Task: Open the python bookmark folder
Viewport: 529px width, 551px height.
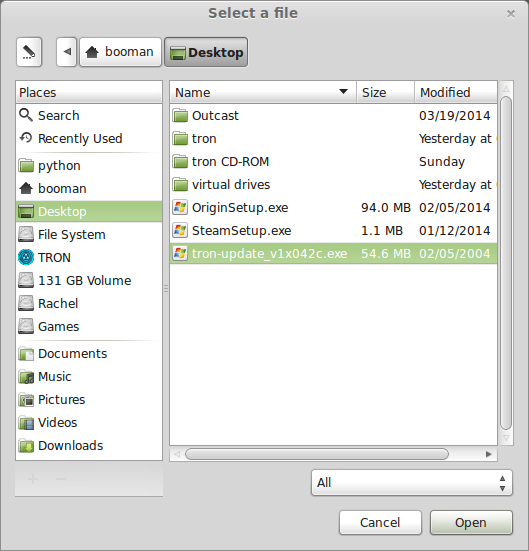Action: coord(89,166)
